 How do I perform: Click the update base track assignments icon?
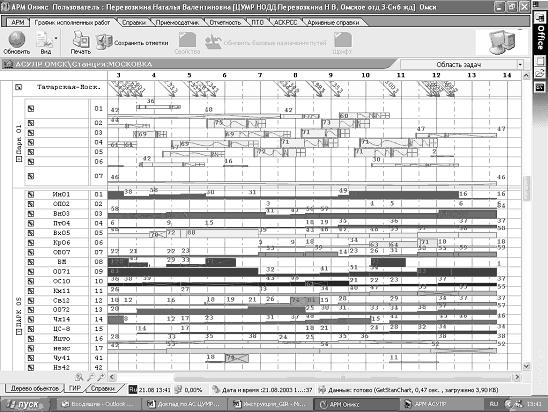point(213,42)
